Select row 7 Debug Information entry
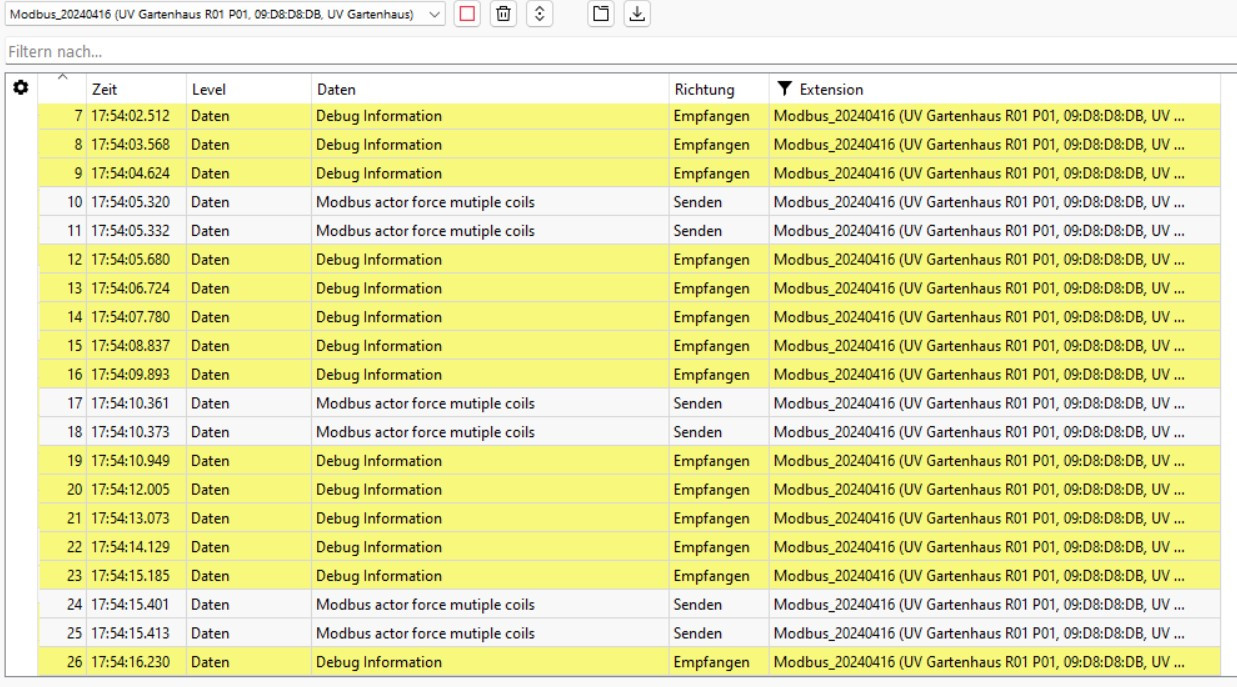 379,116
